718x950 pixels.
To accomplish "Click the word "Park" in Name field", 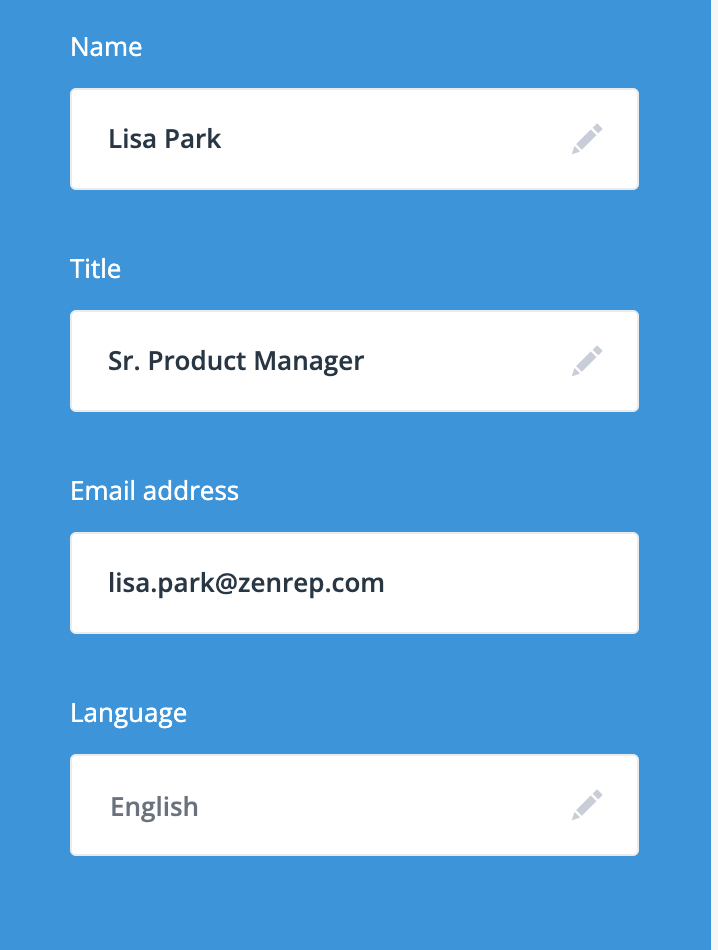I will [x=193, y=139].
